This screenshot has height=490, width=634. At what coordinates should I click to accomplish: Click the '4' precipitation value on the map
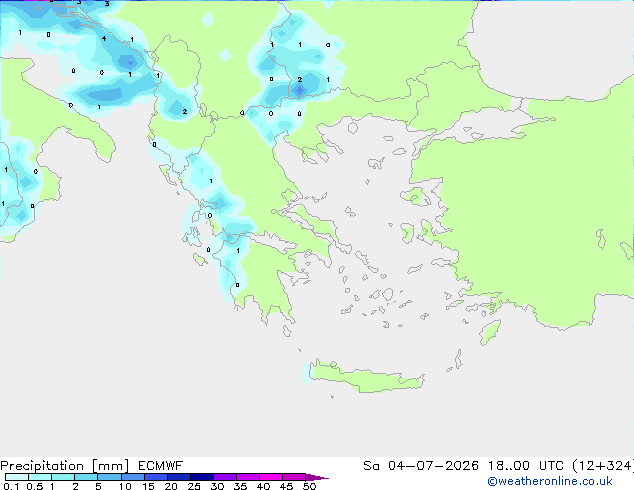104,38
